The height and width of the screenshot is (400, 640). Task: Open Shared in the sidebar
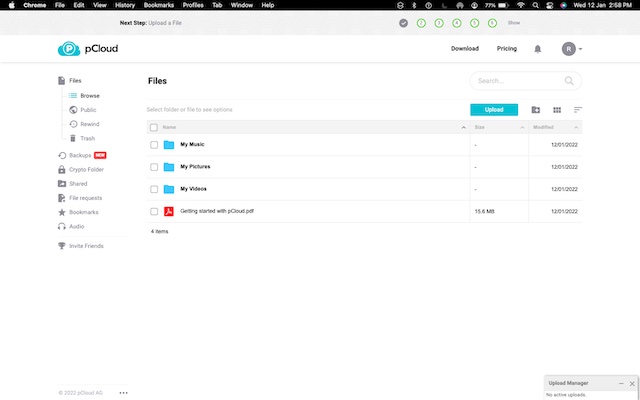[x=73, y=184]
